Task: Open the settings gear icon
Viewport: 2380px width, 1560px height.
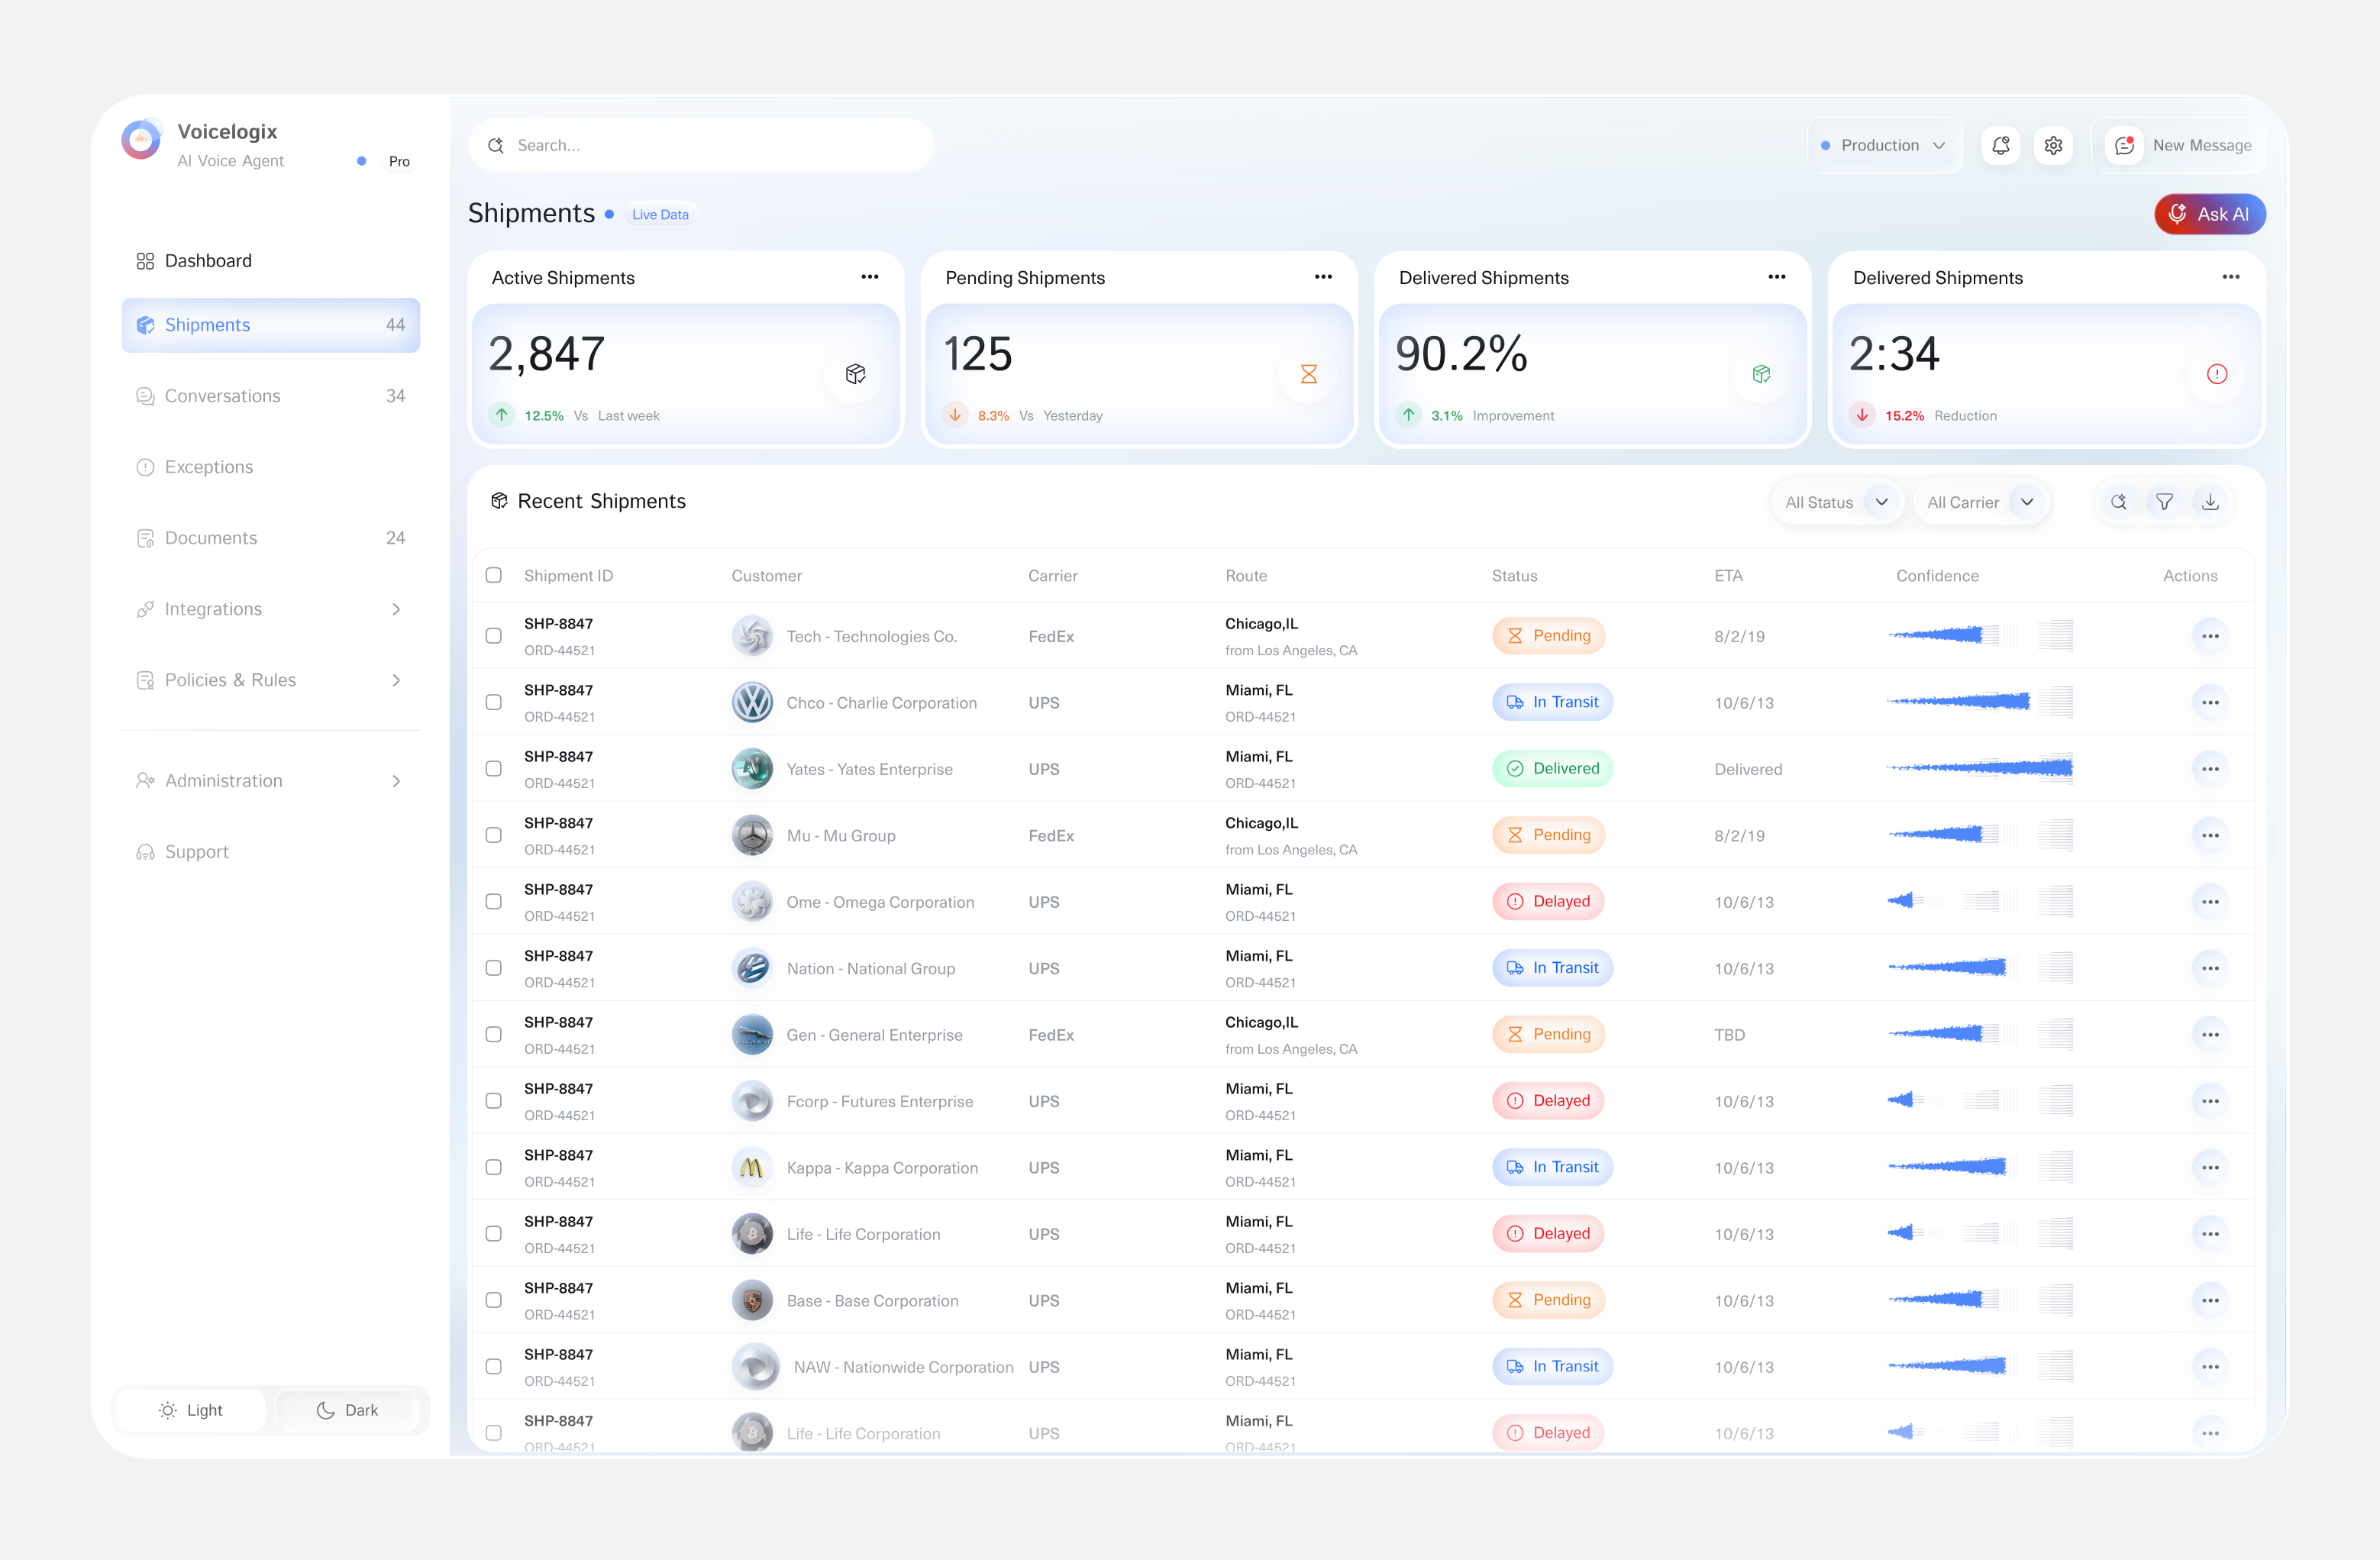Action: (2054, 145)
